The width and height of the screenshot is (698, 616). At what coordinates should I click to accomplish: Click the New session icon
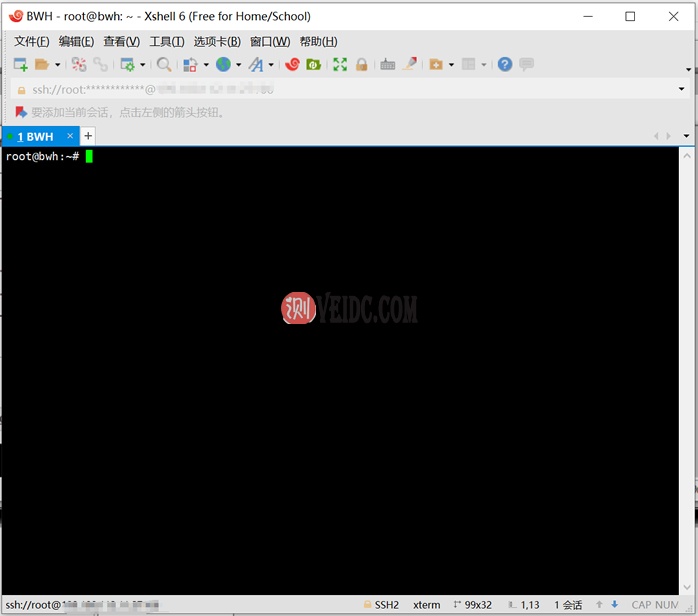point(20,65)
